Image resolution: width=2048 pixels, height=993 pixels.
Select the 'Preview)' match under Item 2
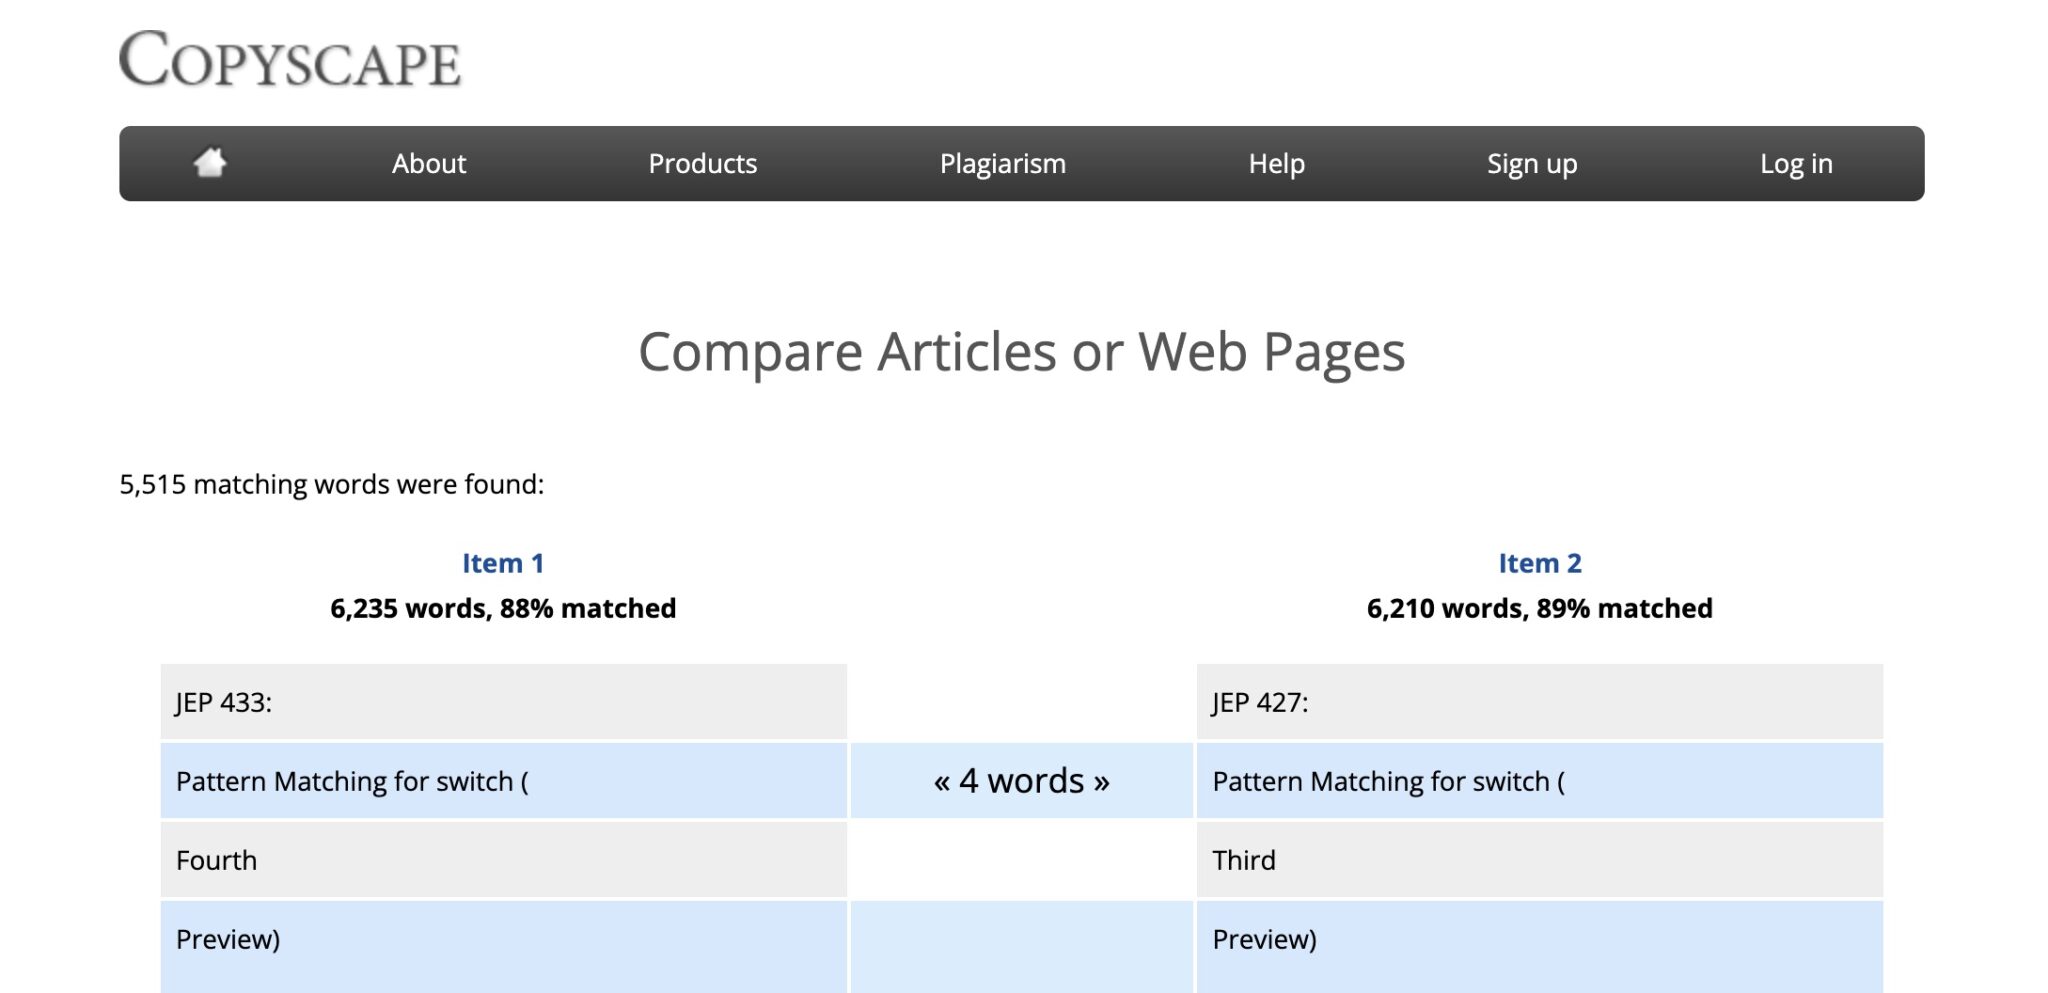(1264, 939)
